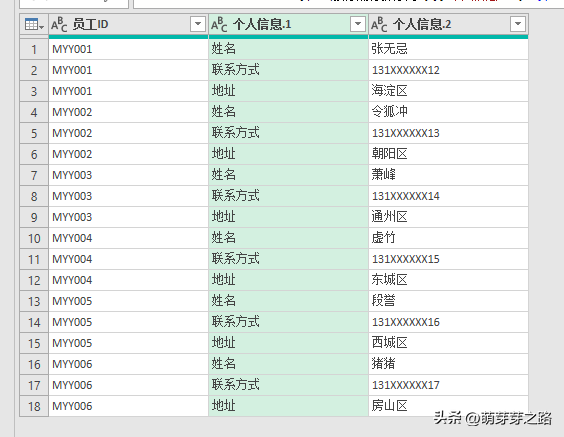The image size is (564, 437).
Task: Click cell 房山区
Action: click(x=449, y=406)
